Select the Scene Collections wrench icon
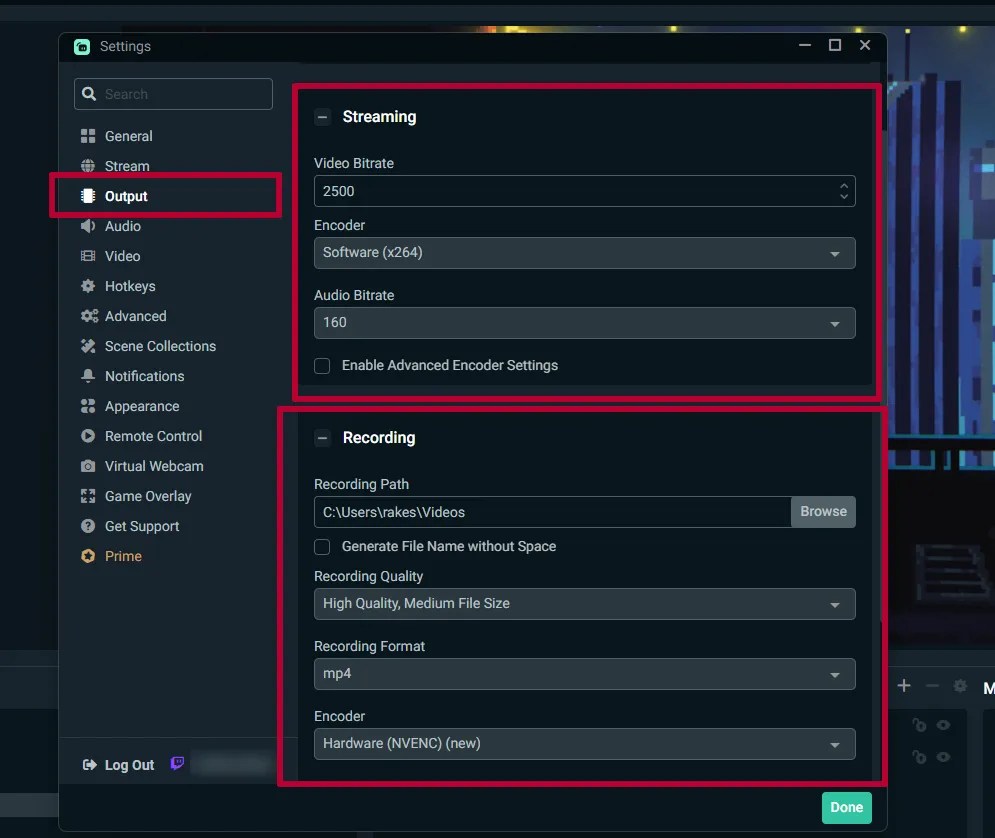Screen dimensions: 995x838 coord(87,346)
